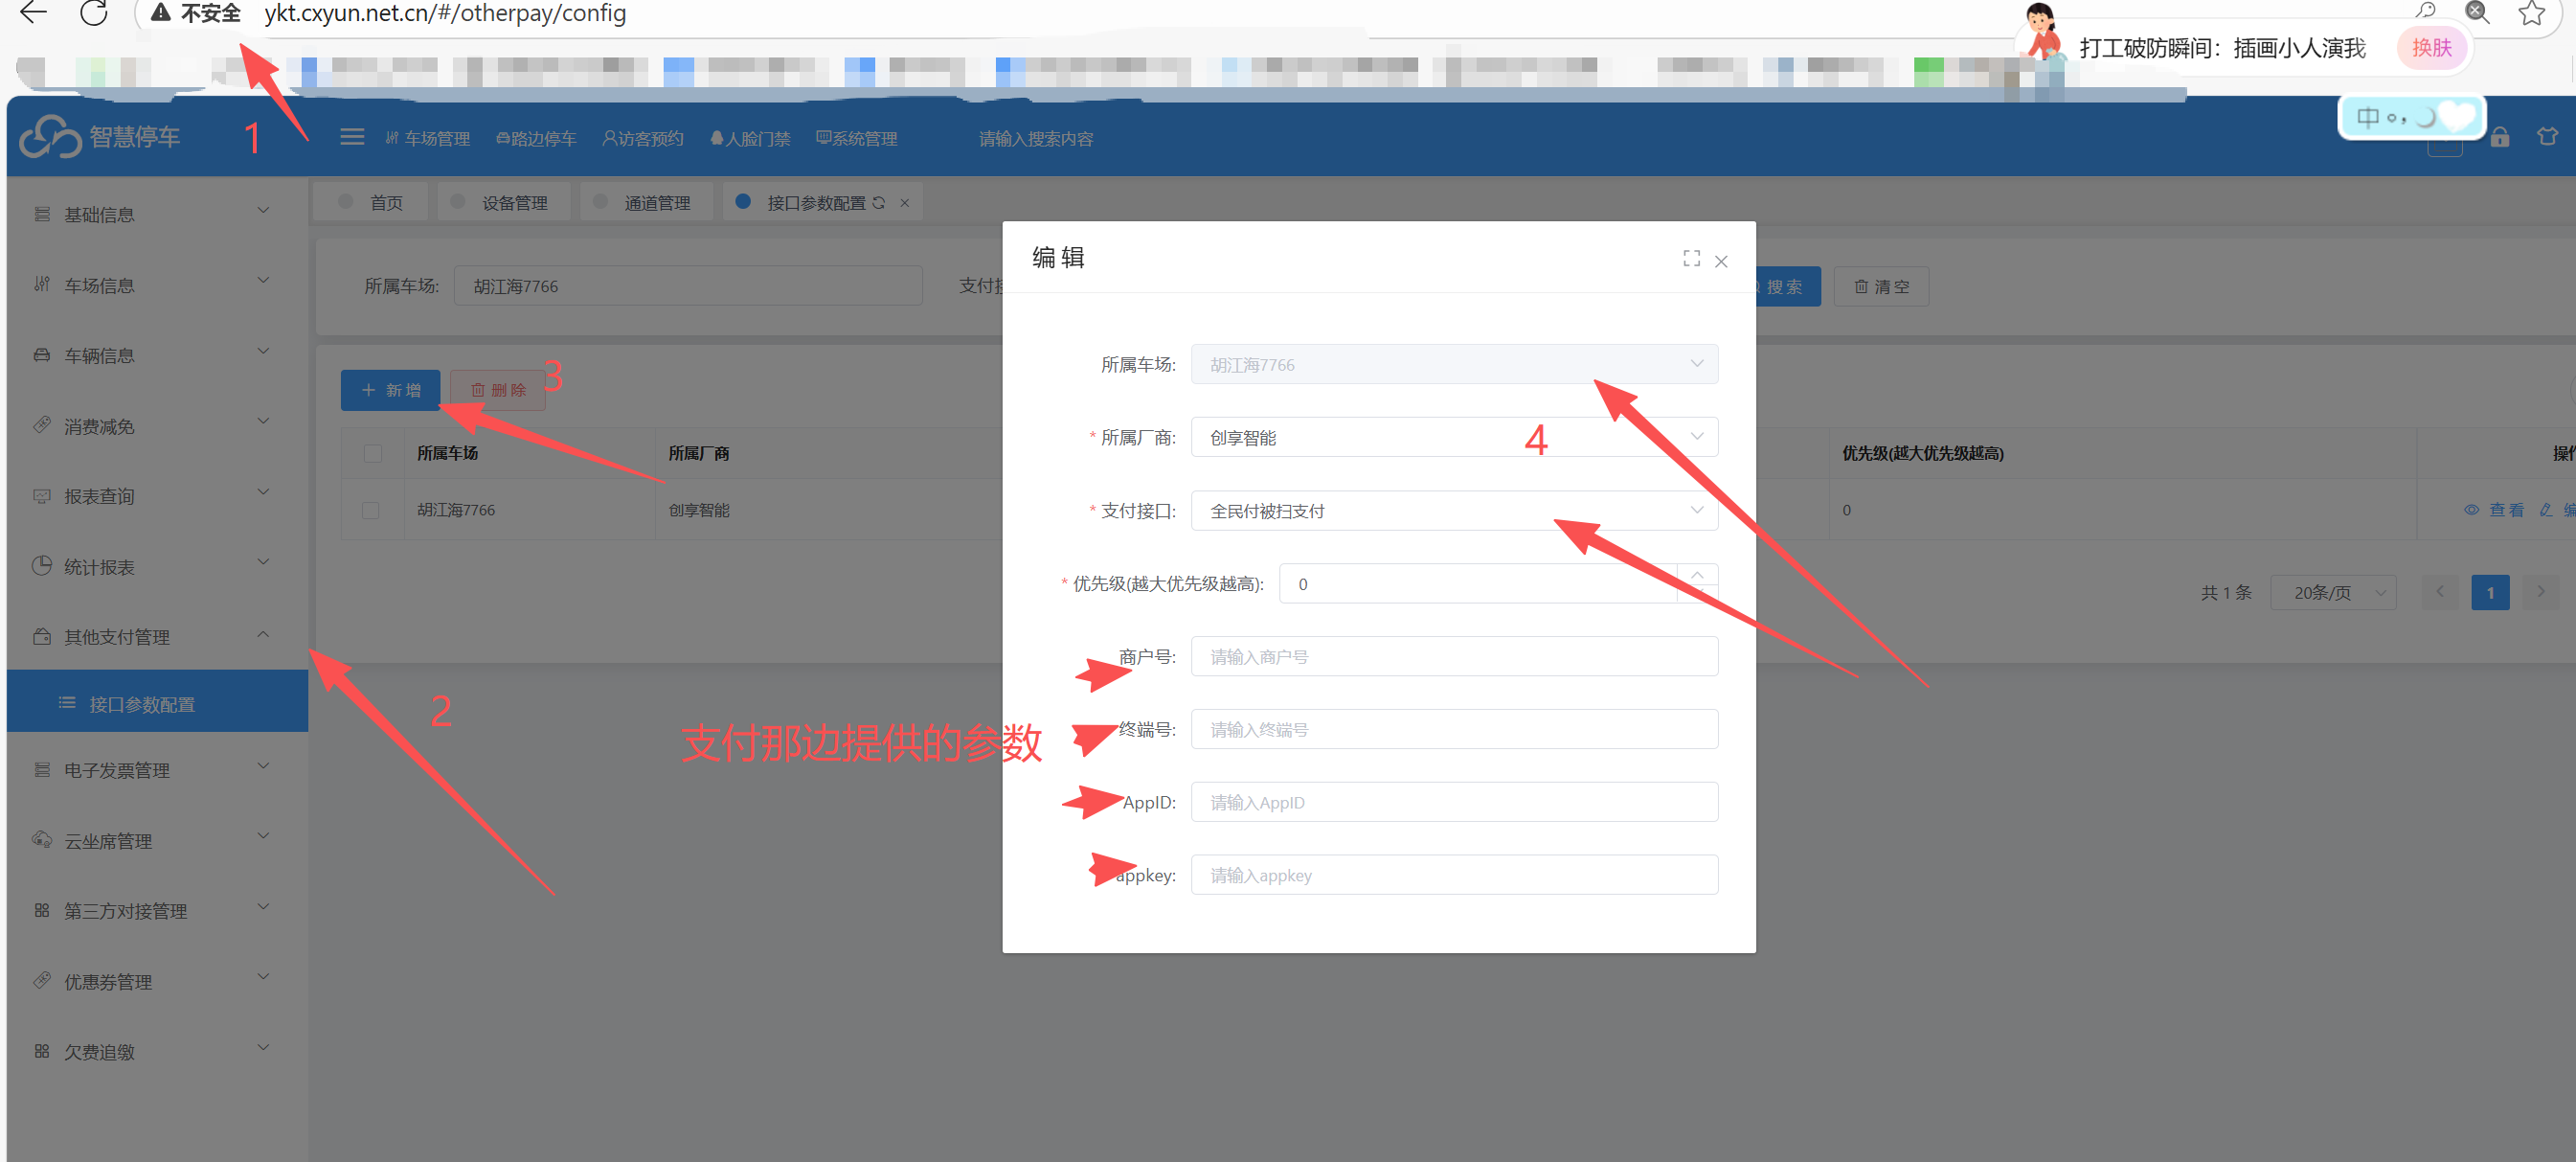
Task: Open 车场管理 top menu
Action: click(427, 139)
